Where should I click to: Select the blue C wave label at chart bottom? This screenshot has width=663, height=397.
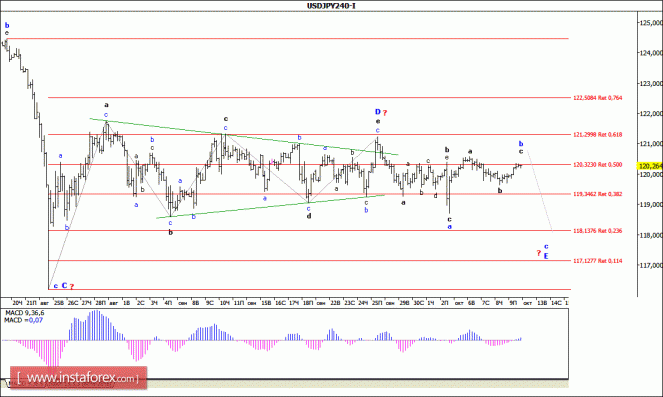pos(64,285)
